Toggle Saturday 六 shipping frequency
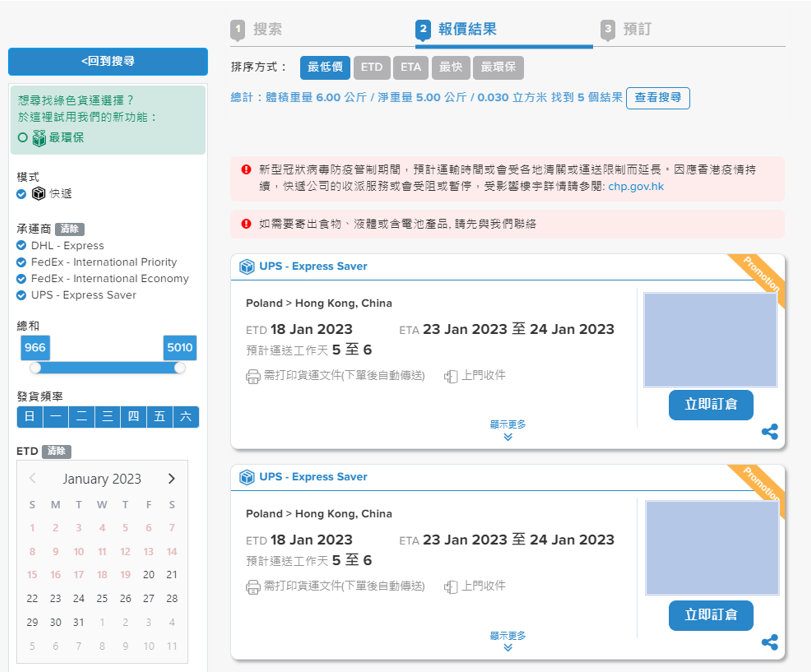The image size is (811, 672). [186, 416]
